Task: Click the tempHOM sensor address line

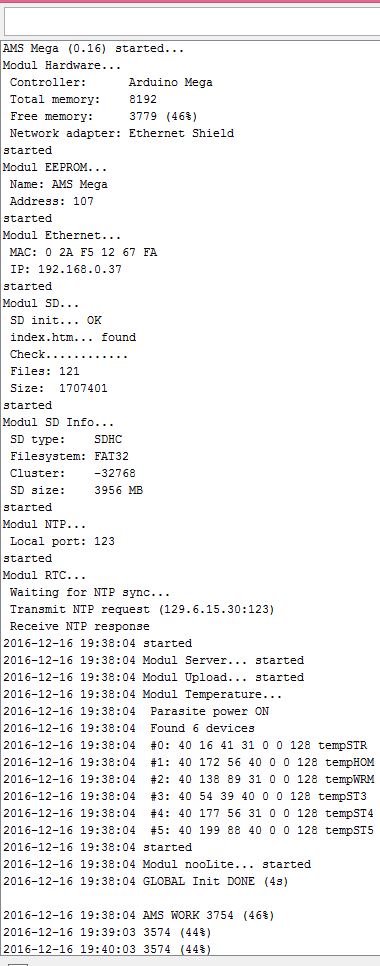Action: click(188, 762)
